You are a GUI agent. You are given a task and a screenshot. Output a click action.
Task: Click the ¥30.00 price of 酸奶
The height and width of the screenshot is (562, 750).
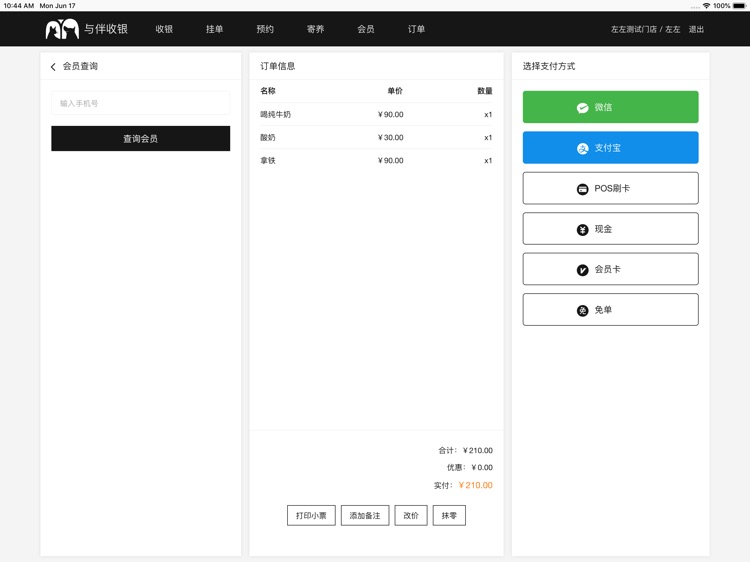click(390, 137)
